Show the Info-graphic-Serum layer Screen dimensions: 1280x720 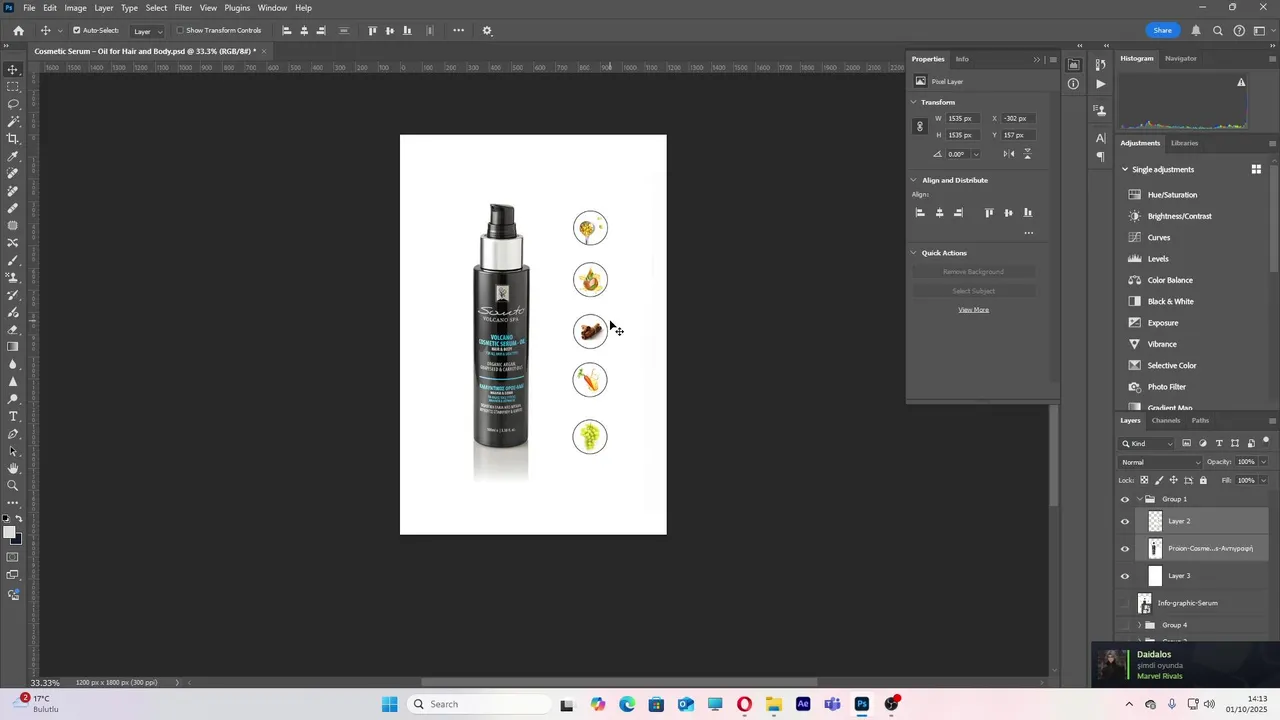point(1125,603)
